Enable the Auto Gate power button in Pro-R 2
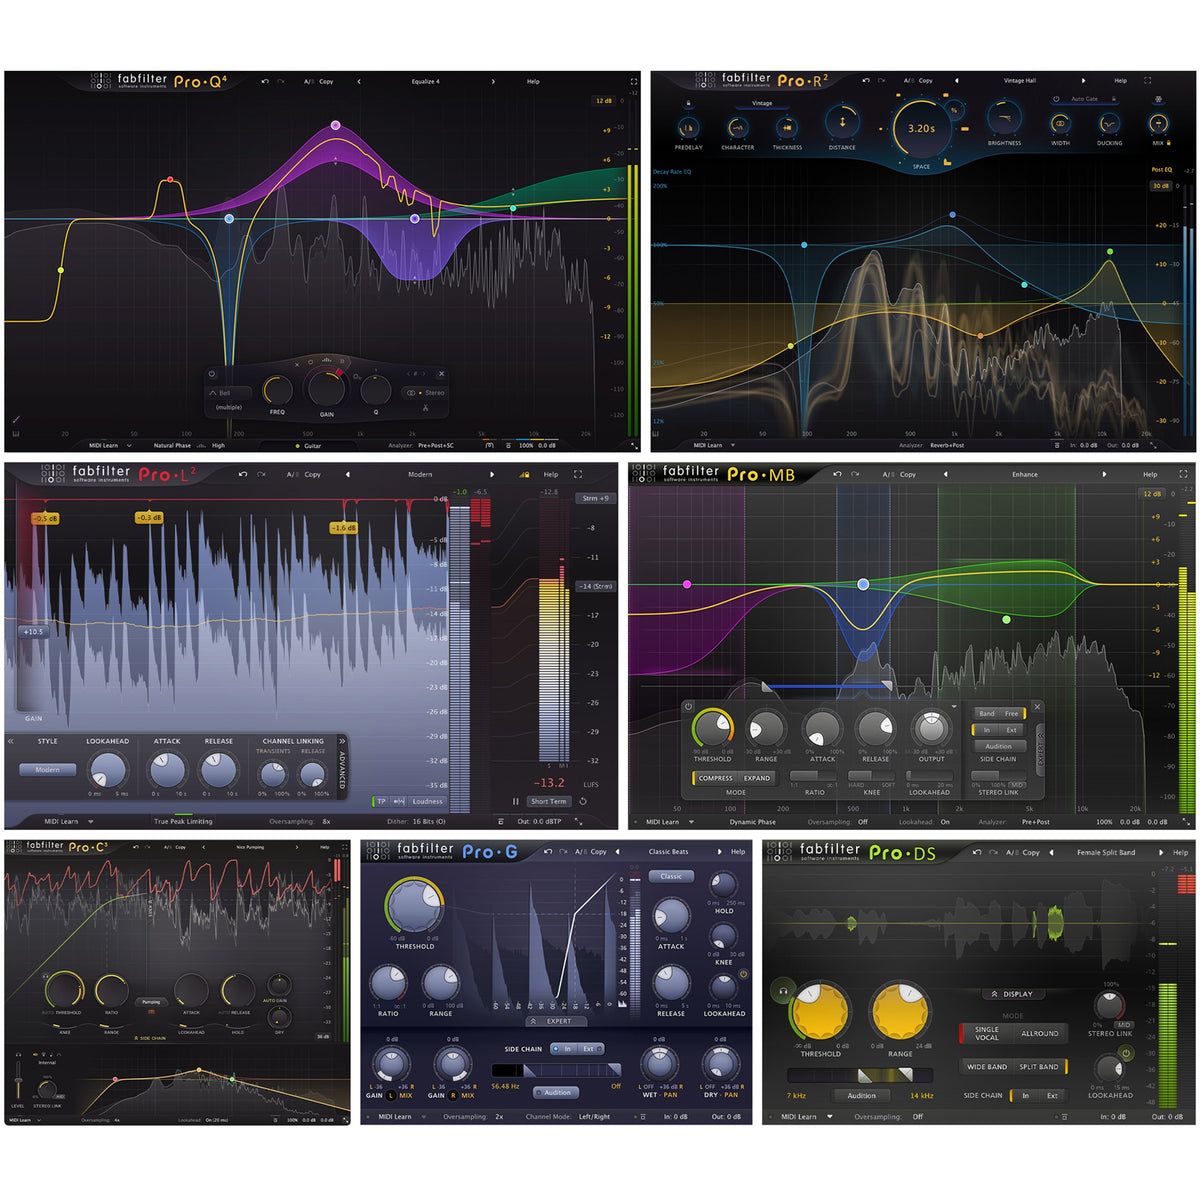The height and width of the screenshot is (1200, 1200). tap(1056, 99)
